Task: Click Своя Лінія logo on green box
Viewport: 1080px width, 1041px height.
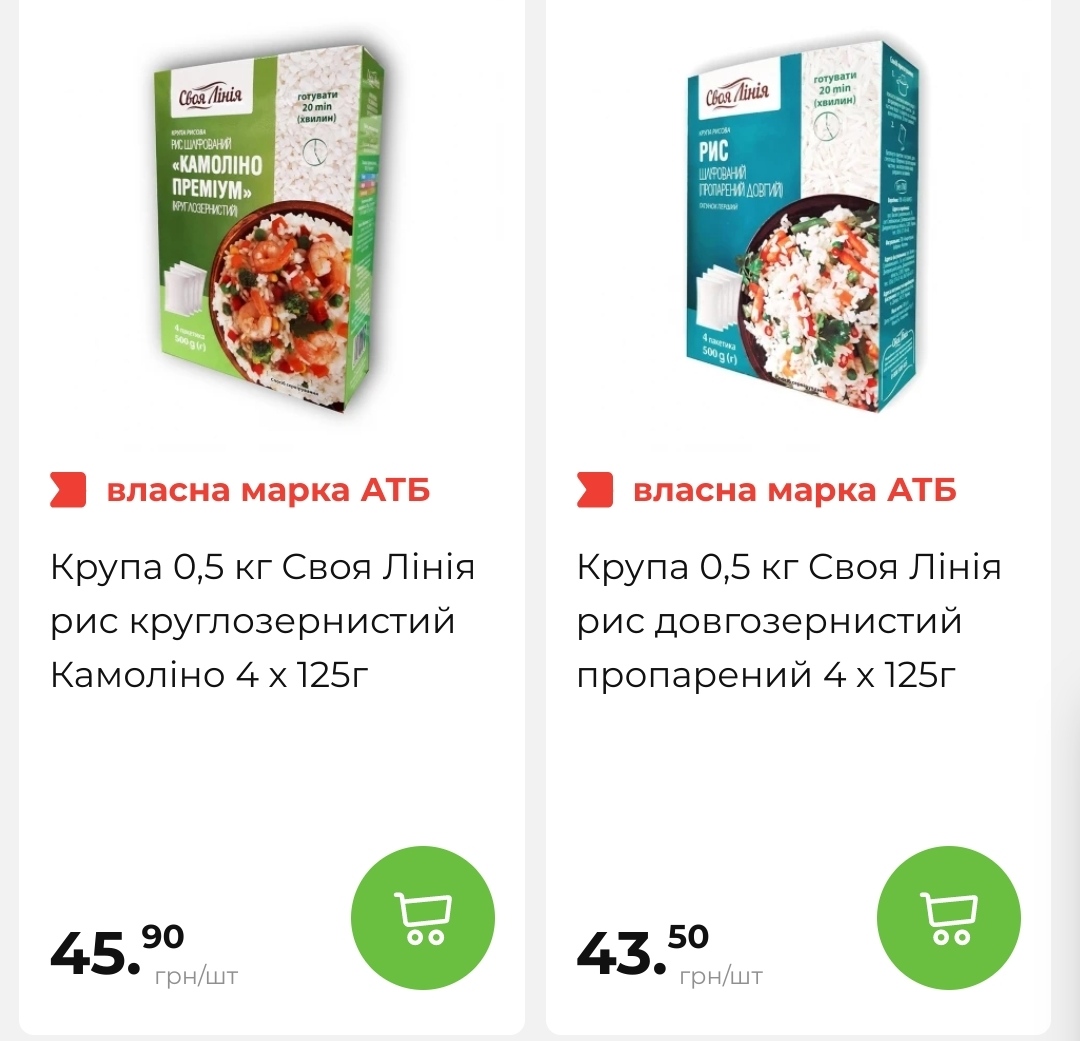Action: (210, 95)
